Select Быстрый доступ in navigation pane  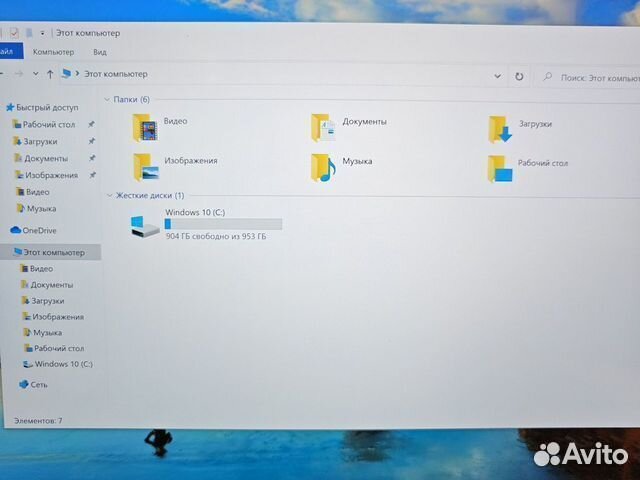tap(47, 107)
